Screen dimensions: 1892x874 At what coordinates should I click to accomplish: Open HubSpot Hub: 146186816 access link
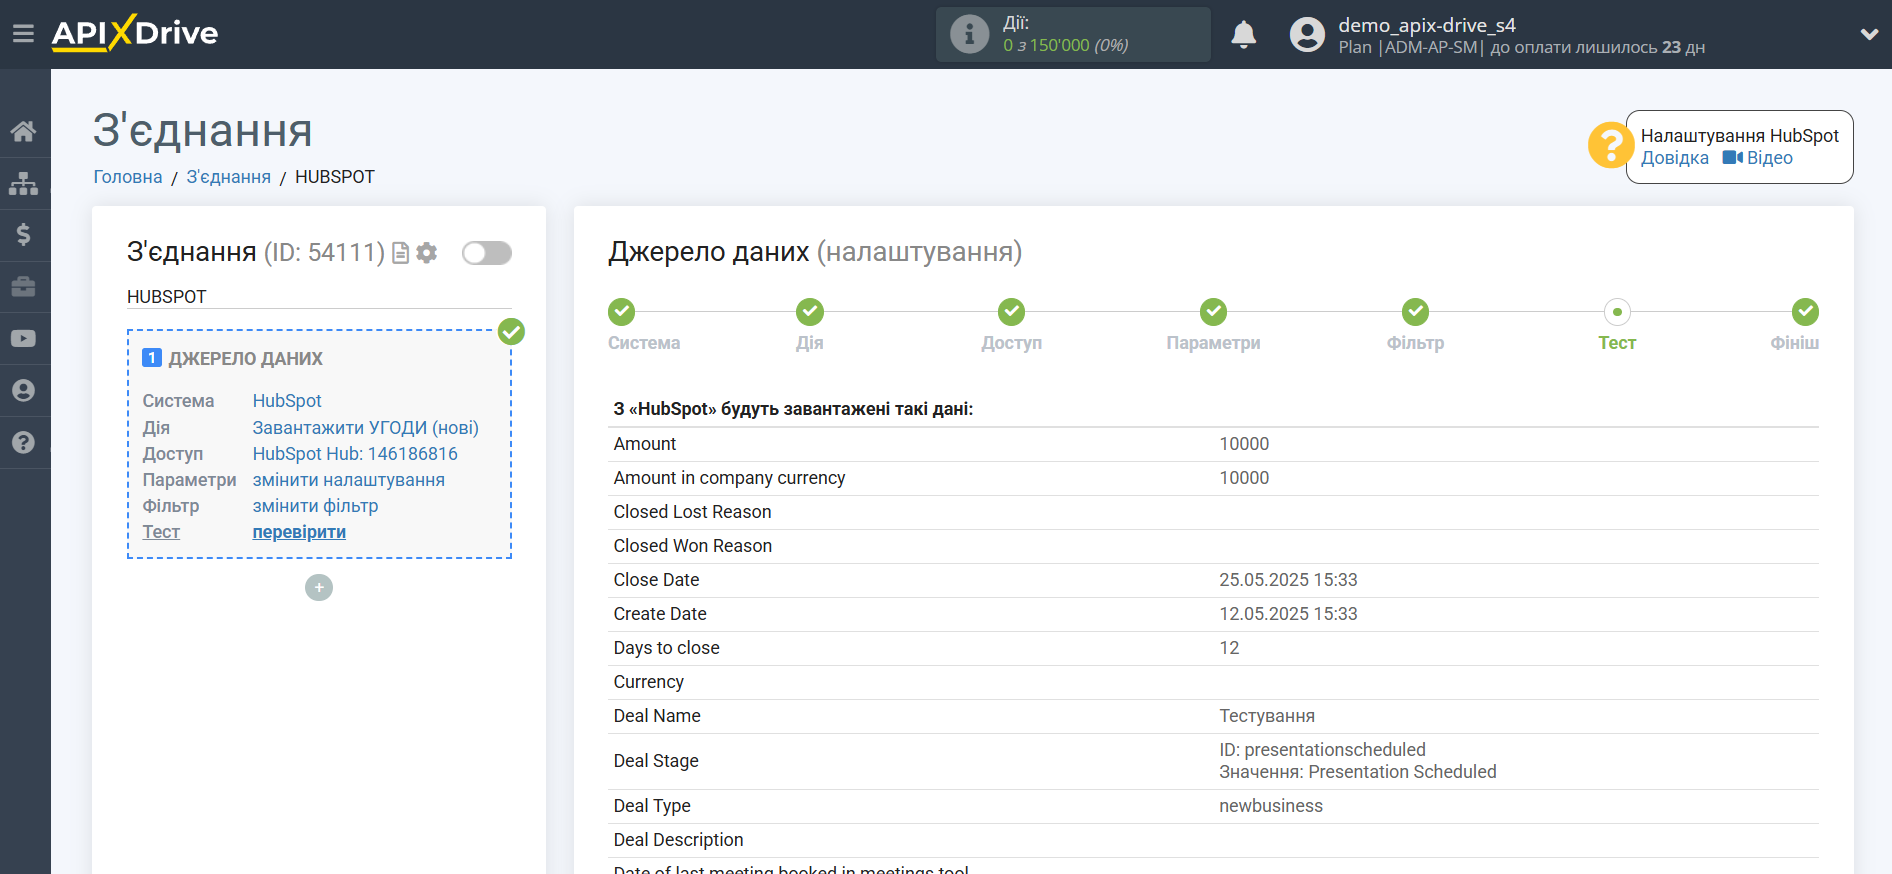tap(355, 454)
